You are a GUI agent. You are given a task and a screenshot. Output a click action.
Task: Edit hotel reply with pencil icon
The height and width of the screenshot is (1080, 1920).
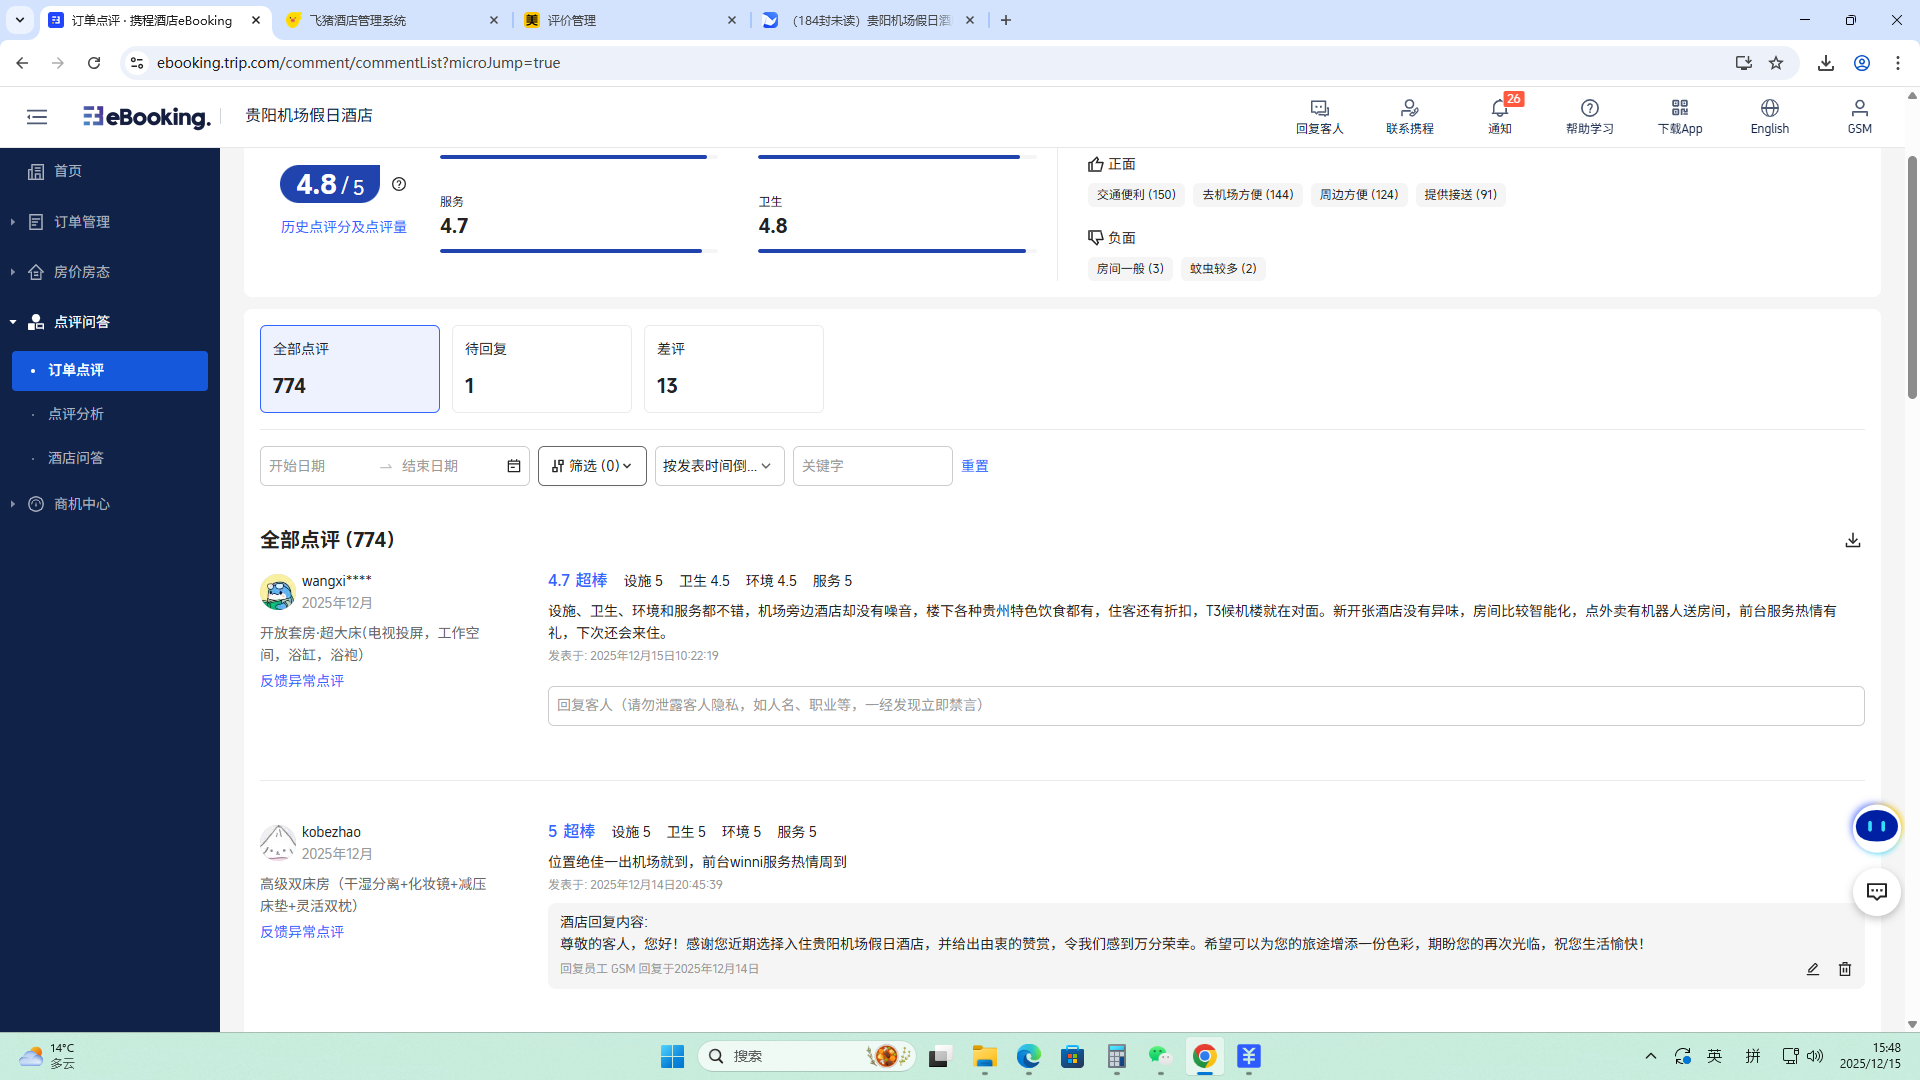[x=1812, y=969]
